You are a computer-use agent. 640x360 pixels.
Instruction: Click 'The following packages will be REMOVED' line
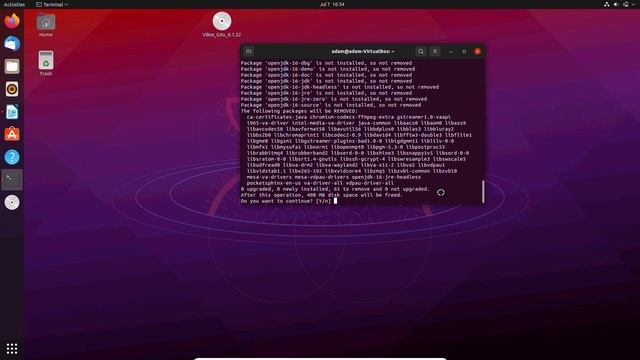[299, 111]
